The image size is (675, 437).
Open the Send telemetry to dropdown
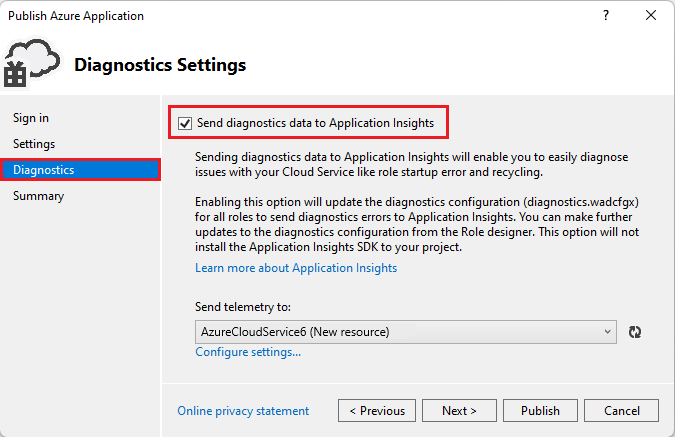click(405, 331)
